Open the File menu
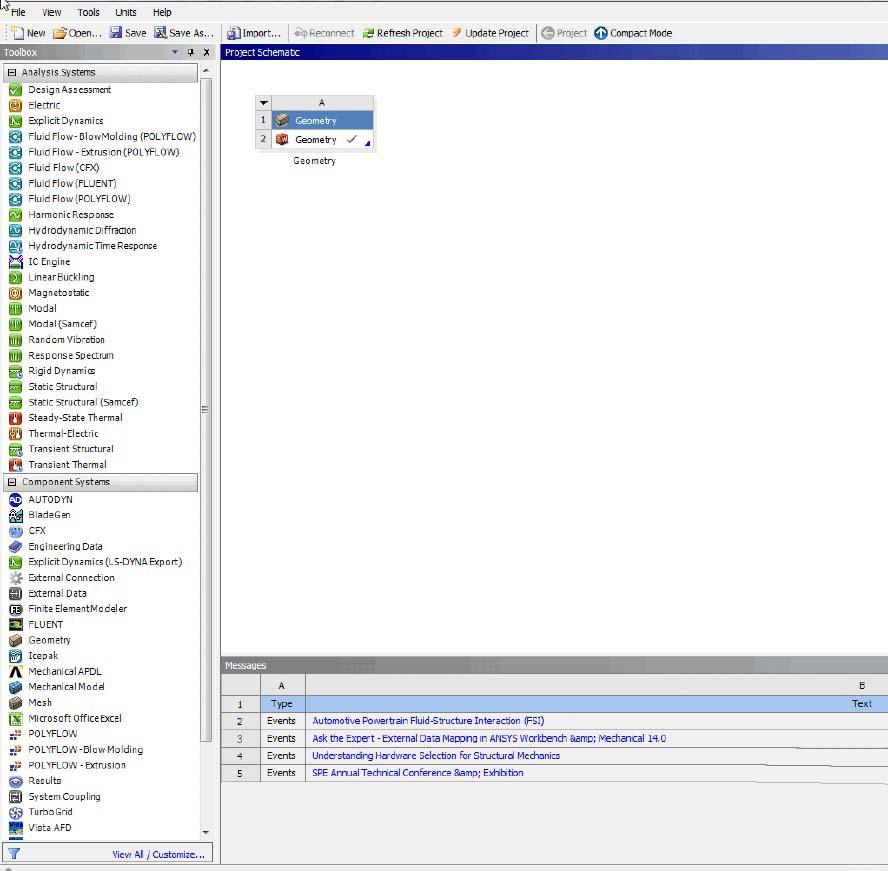 (18, 12)
